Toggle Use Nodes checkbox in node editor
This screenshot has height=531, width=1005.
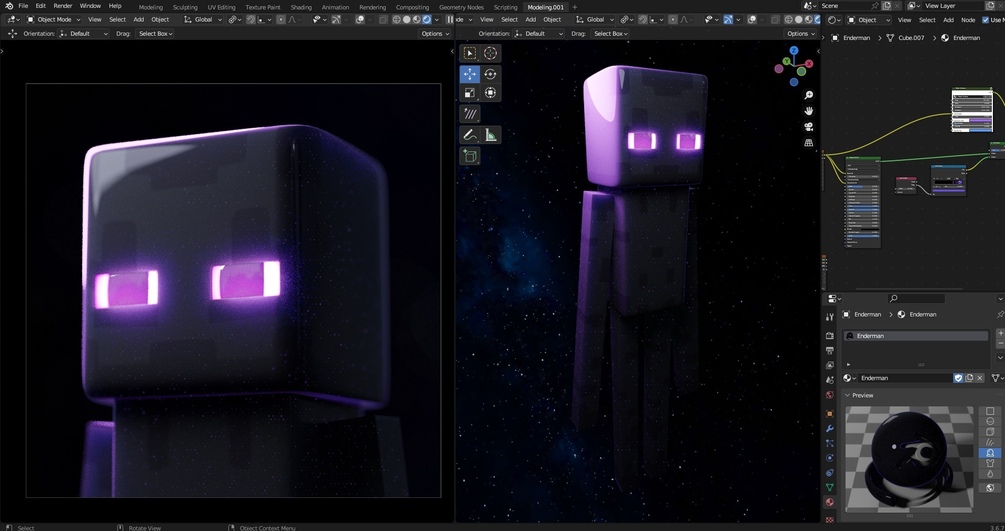(x=985, y=20)
